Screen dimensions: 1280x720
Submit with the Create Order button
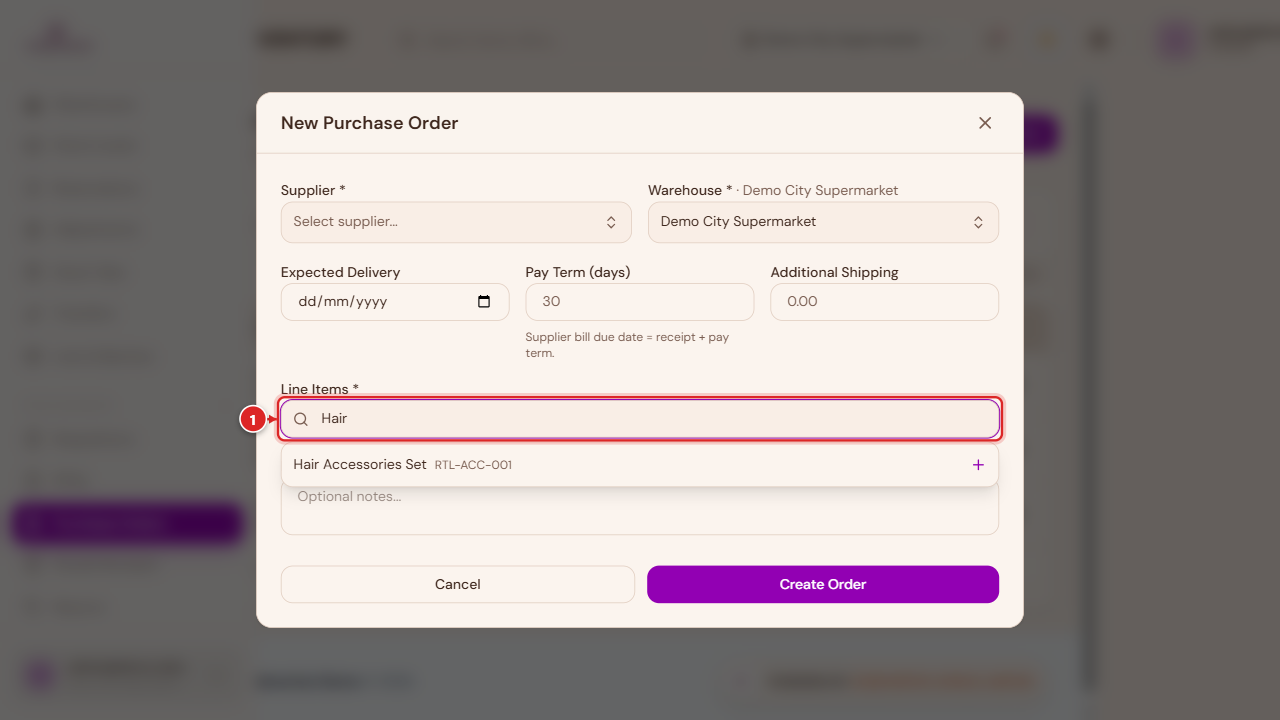tap(823, 585)
